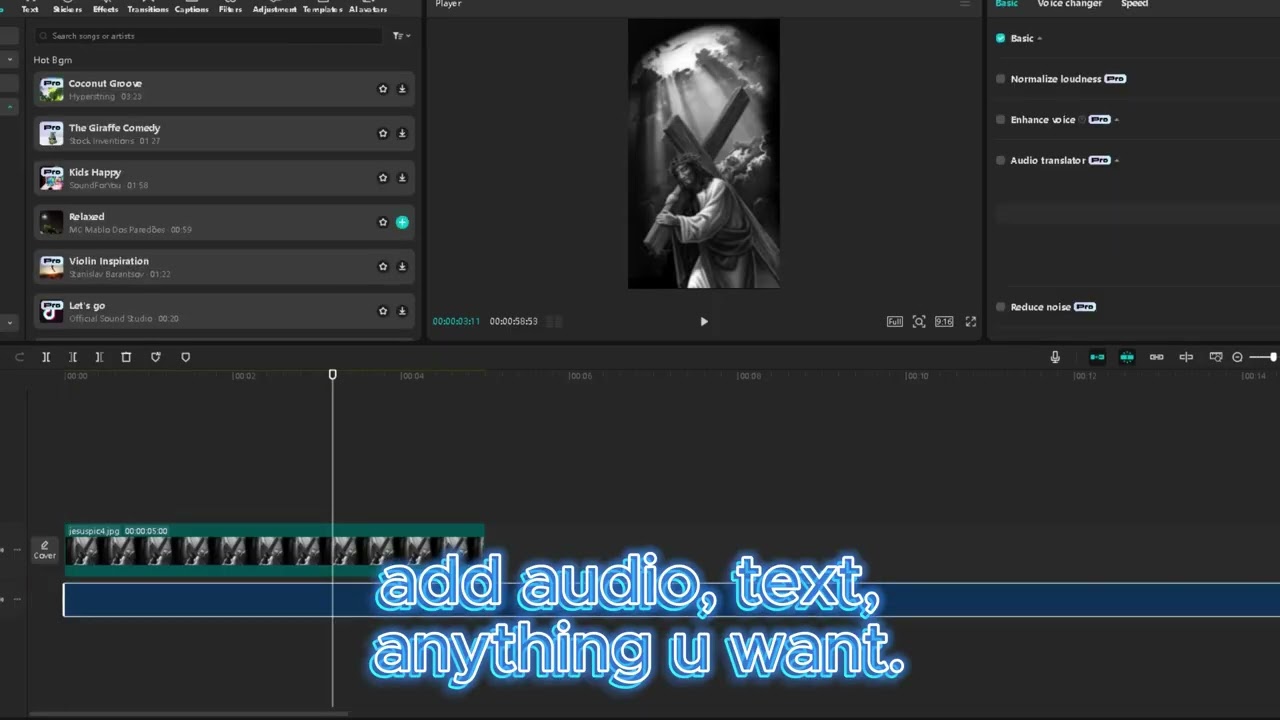This screenshot has width=1280, height=720.
Task: Click the Coconut Groove album thumbnail
Action: [51, 89]
